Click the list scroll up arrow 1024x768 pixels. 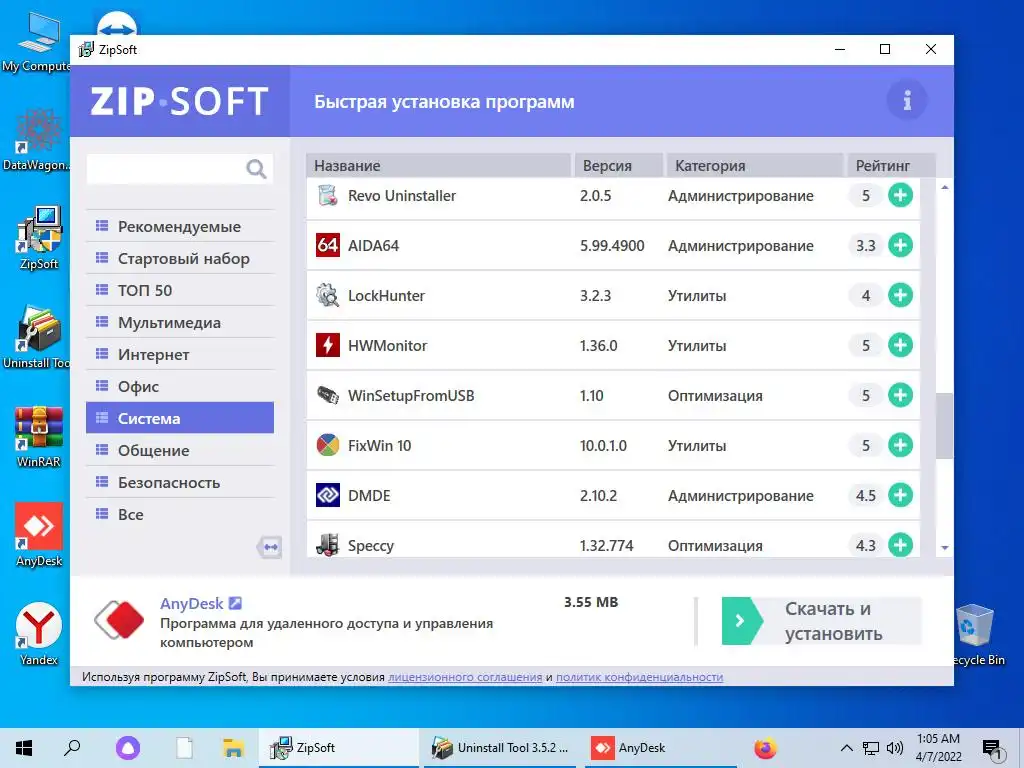pyautogui.click(x=944, y=187)
